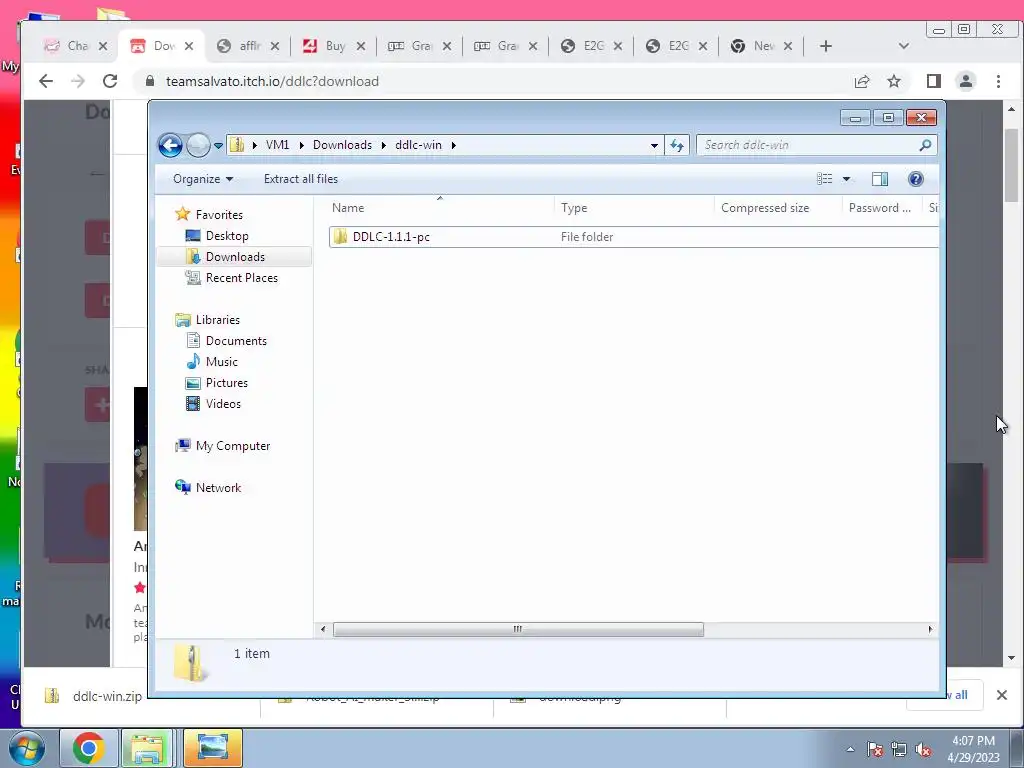
Task: Open the tab search dropdown
Action: 904,46
